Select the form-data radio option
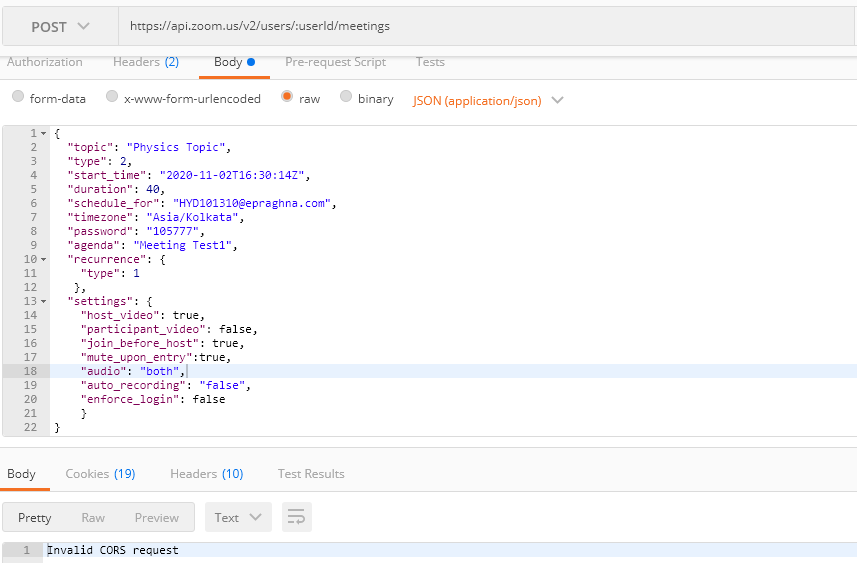The image size is (857, 563). [x=18, y=96]
